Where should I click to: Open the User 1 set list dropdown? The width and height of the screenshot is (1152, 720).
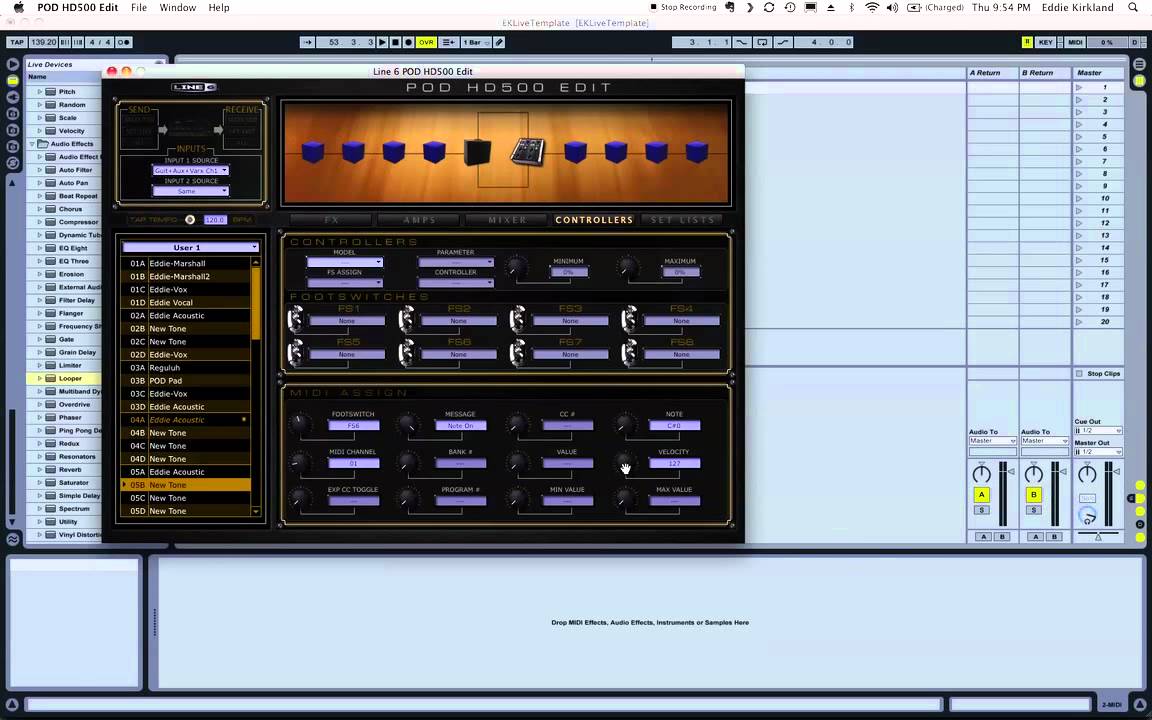coord(190,248)
